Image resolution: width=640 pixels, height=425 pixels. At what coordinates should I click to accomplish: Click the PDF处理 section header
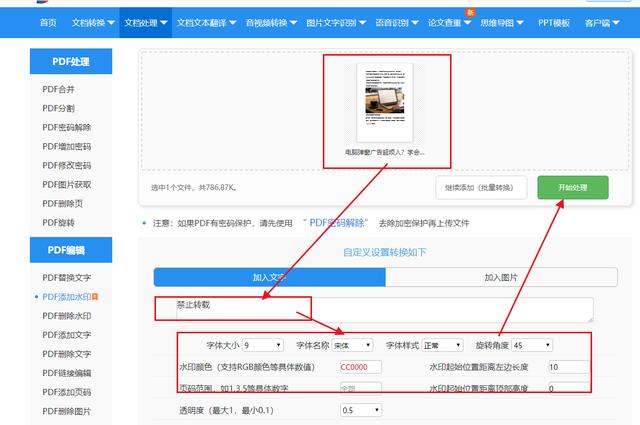pos(71,62)
